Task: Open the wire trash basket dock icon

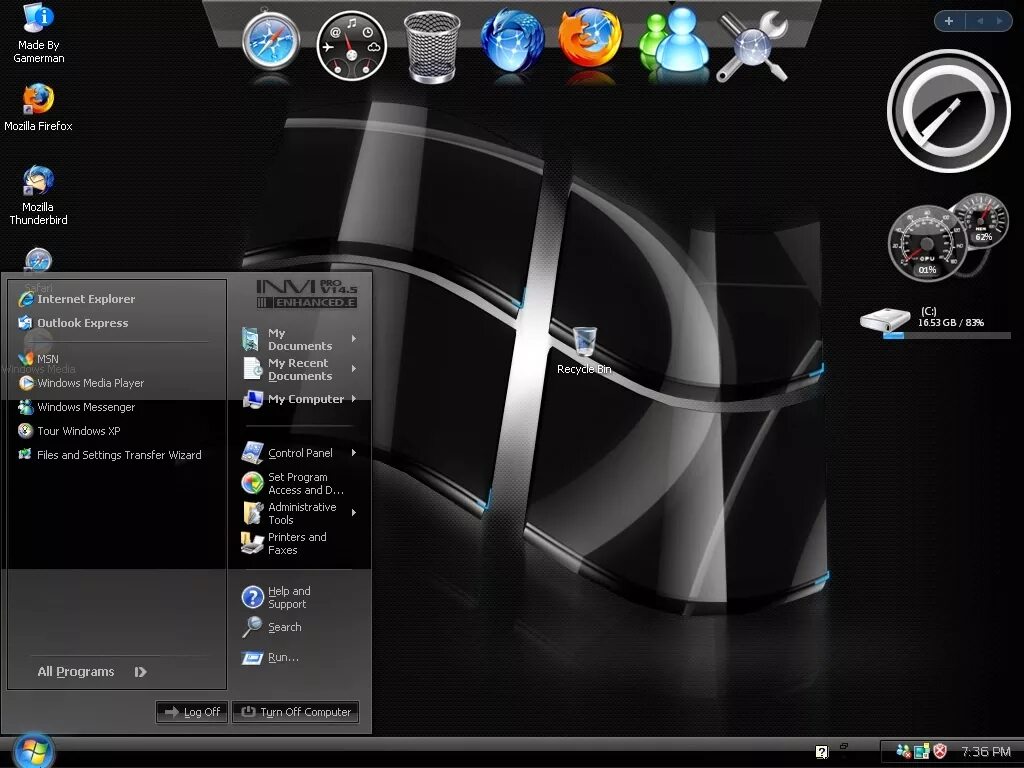Action: 432,47
